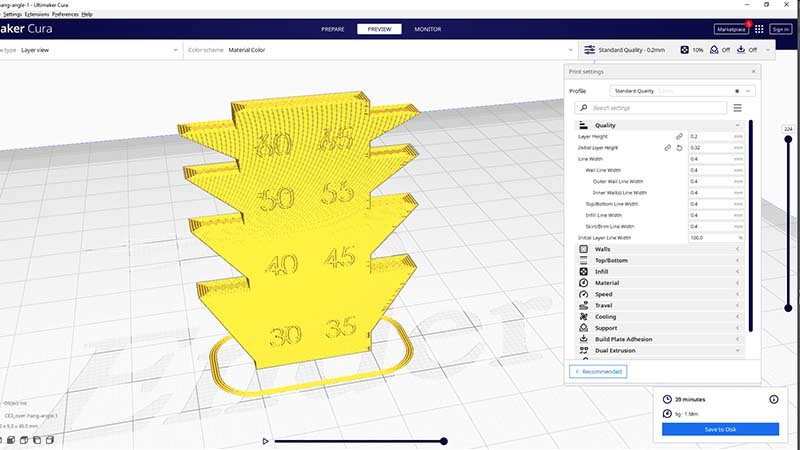Switch to the MONITOR stage tab
The image size is (800, 450).
tap(428, 29)
